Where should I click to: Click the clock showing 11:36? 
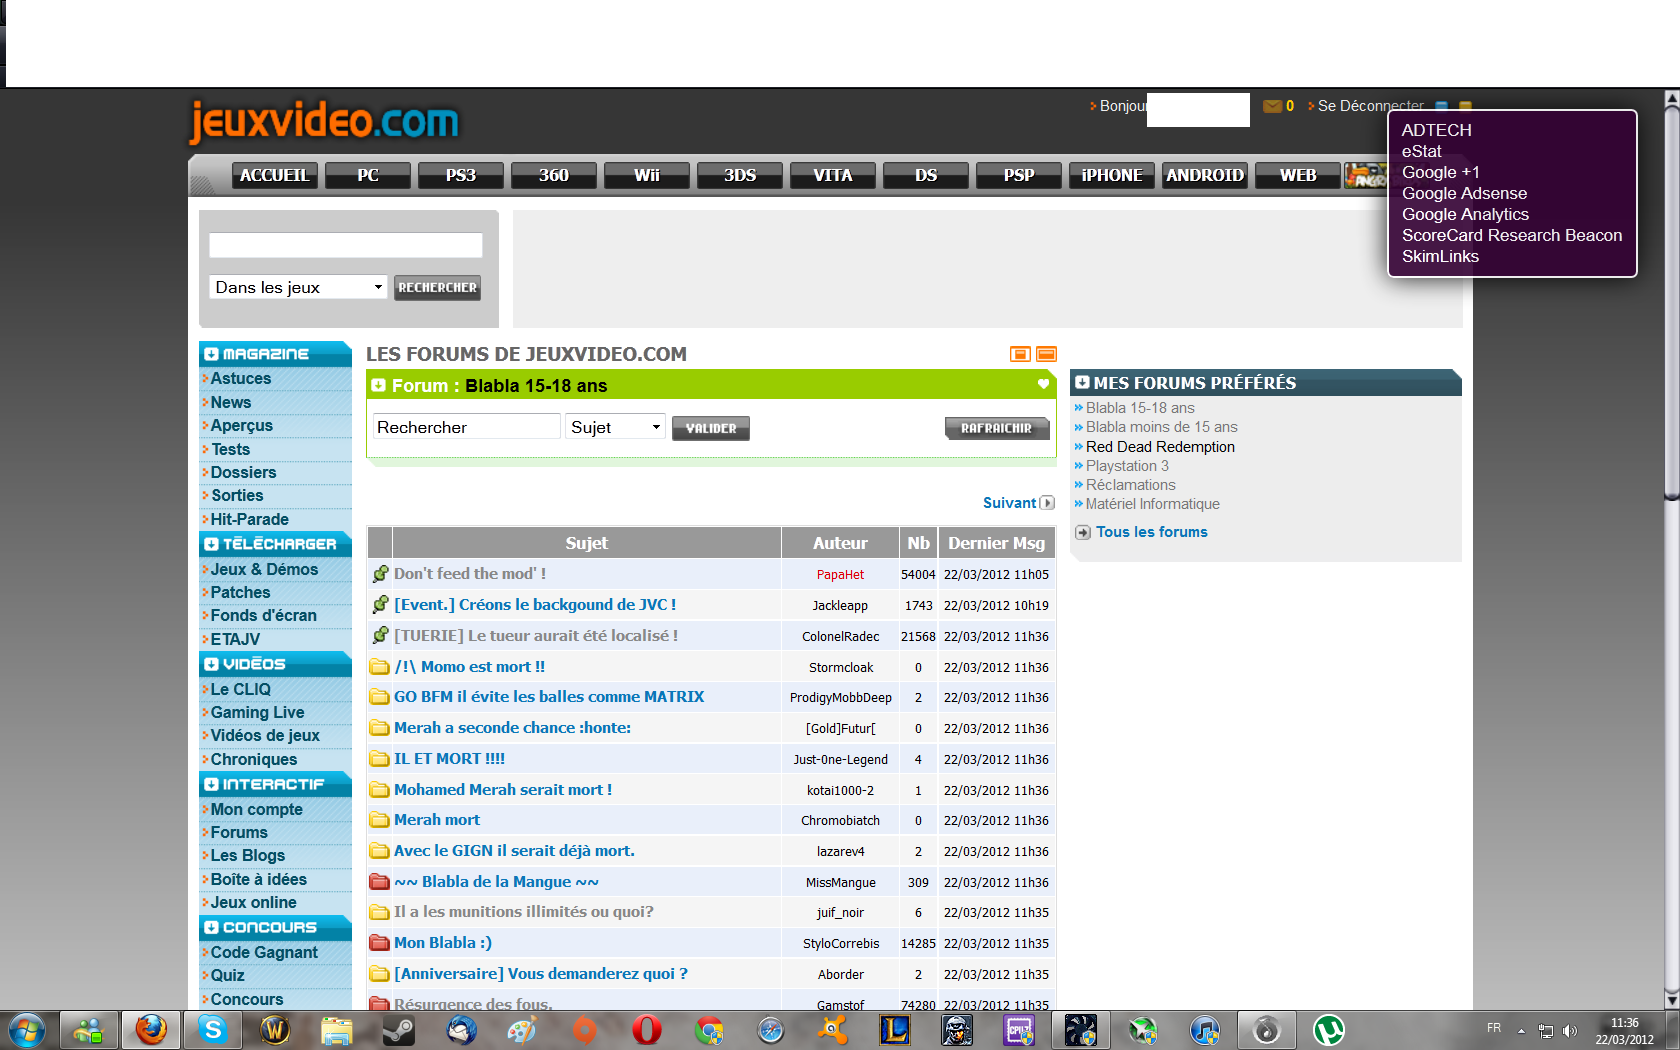coord(1625,1023)
